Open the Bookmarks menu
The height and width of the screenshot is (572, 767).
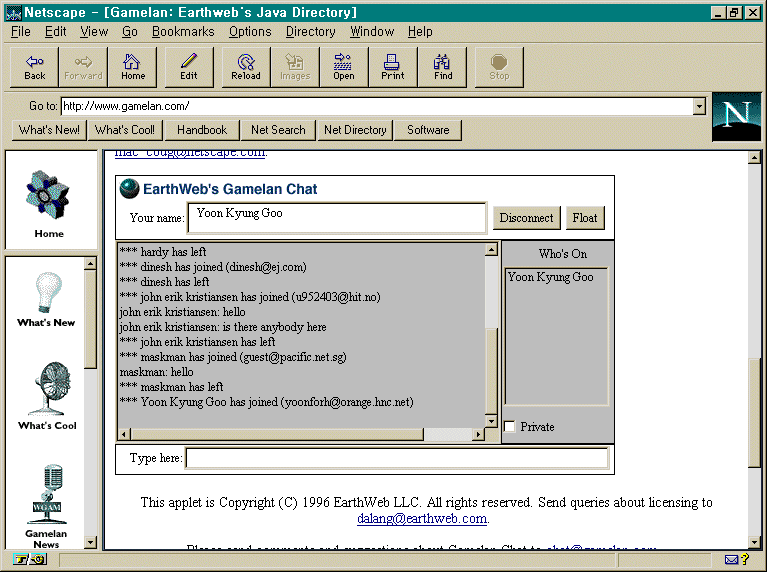click(183, 32)
